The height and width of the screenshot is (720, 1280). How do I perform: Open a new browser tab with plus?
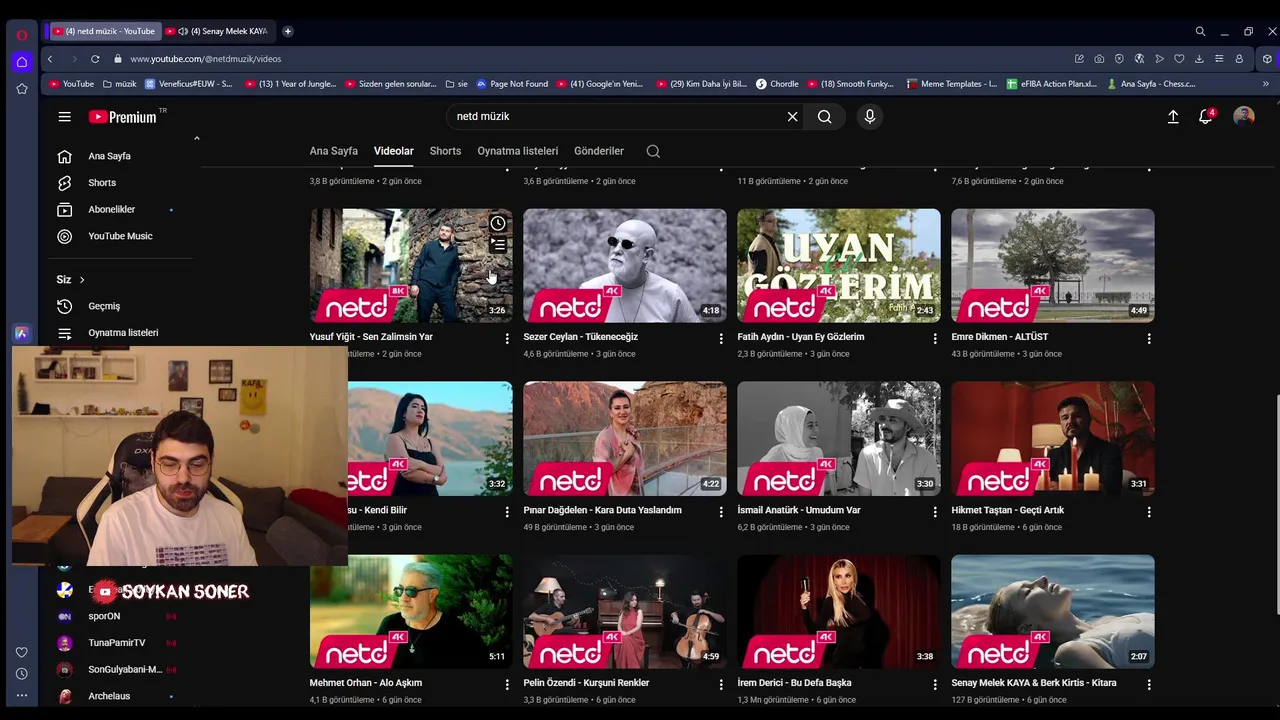coord(287,31)
